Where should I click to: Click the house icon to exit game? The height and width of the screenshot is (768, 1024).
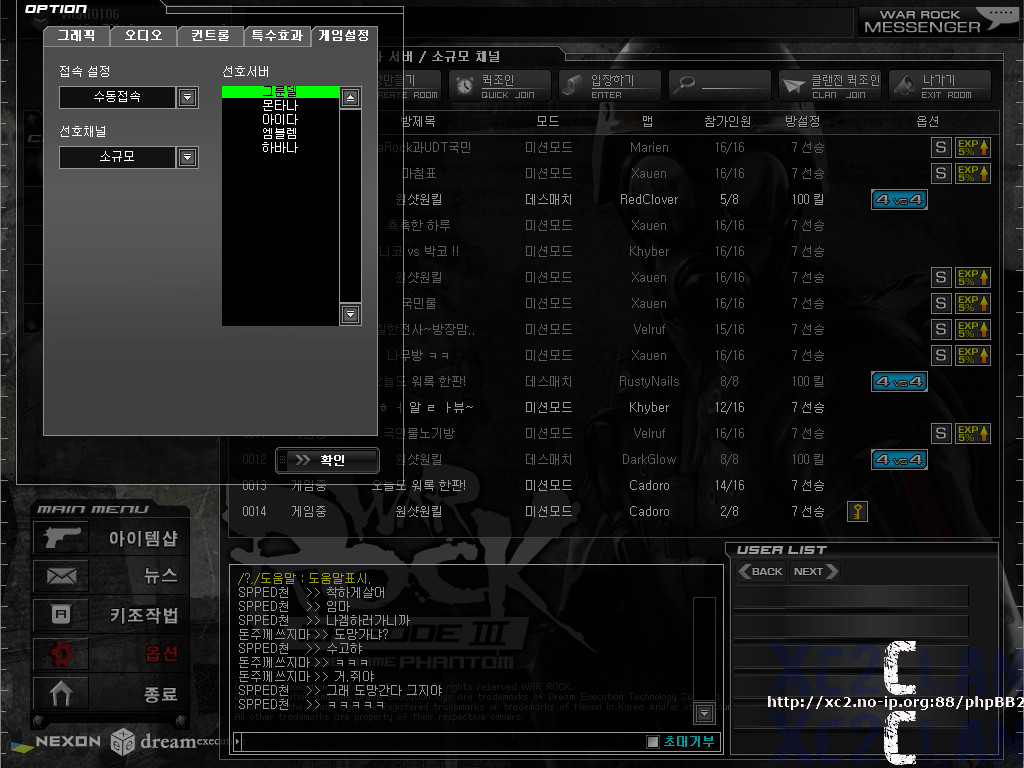[60, 692]
